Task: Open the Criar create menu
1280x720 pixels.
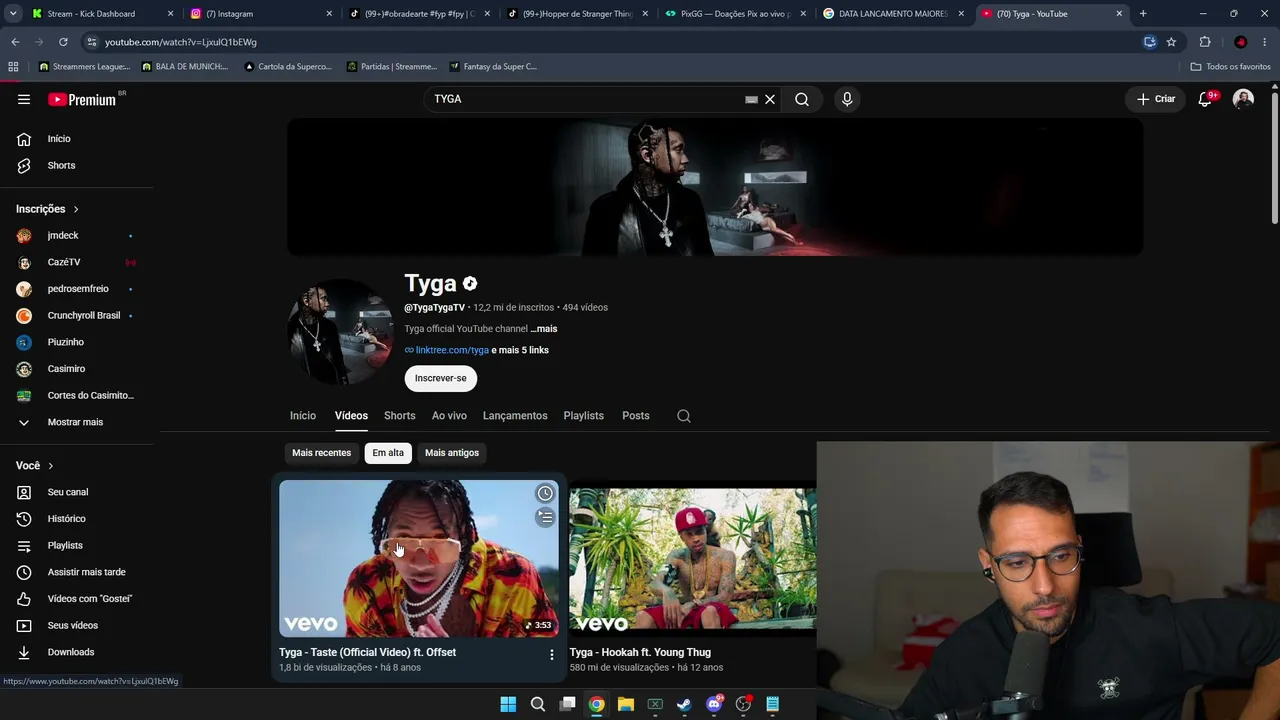Action: [x=1156, y=99]
